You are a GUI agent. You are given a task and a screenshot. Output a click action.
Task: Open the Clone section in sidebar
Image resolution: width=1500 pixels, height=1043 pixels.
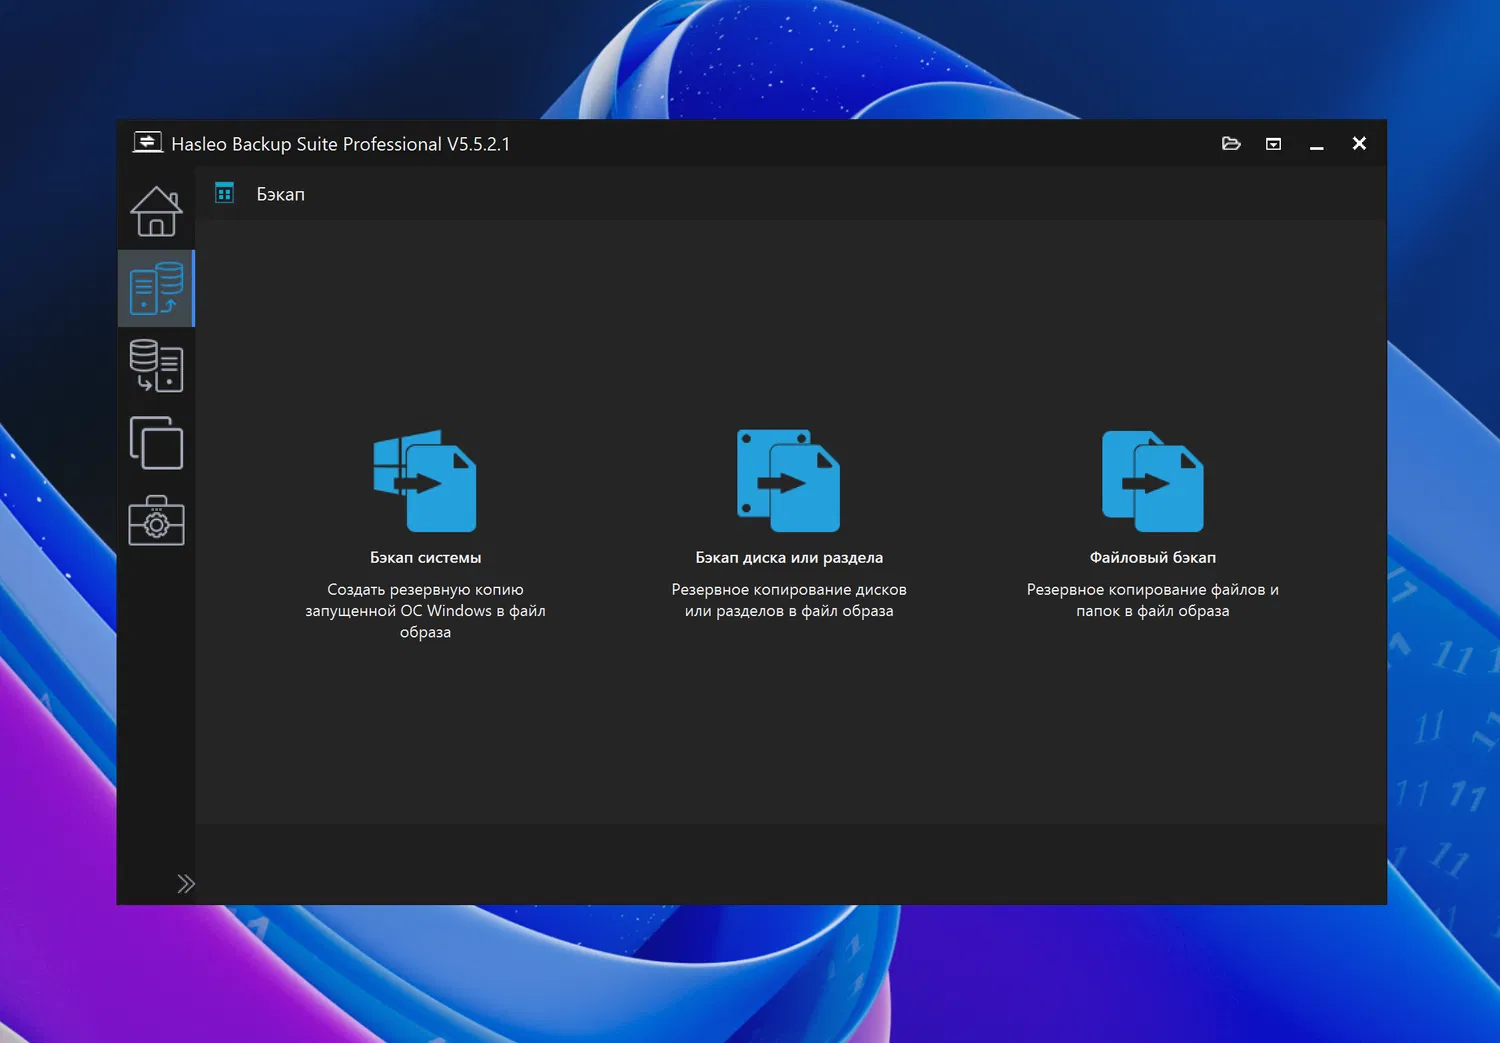[x=156, y=443]
